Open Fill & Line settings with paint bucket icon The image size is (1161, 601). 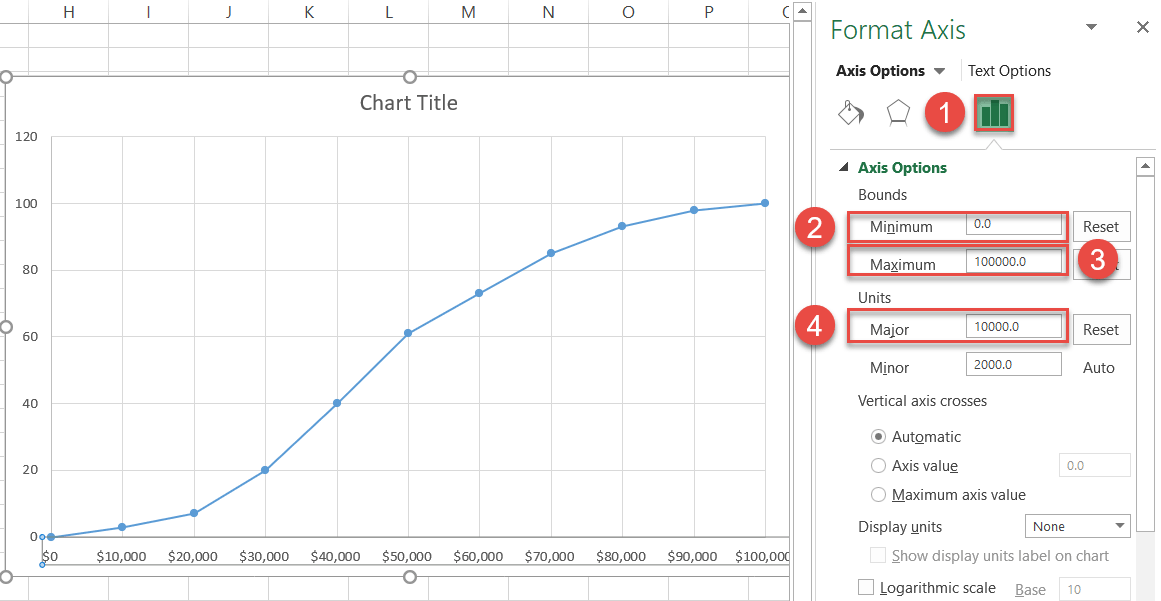pos(850,113)
